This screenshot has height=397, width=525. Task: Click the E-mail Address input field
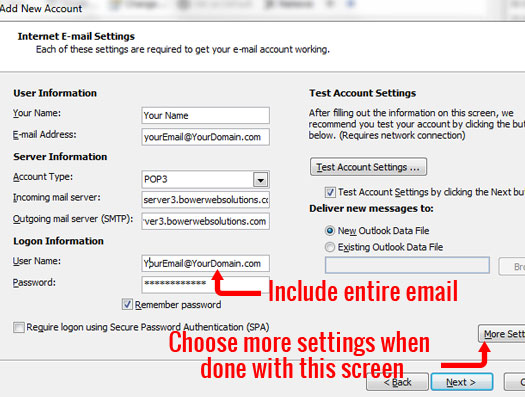[205, 137]
